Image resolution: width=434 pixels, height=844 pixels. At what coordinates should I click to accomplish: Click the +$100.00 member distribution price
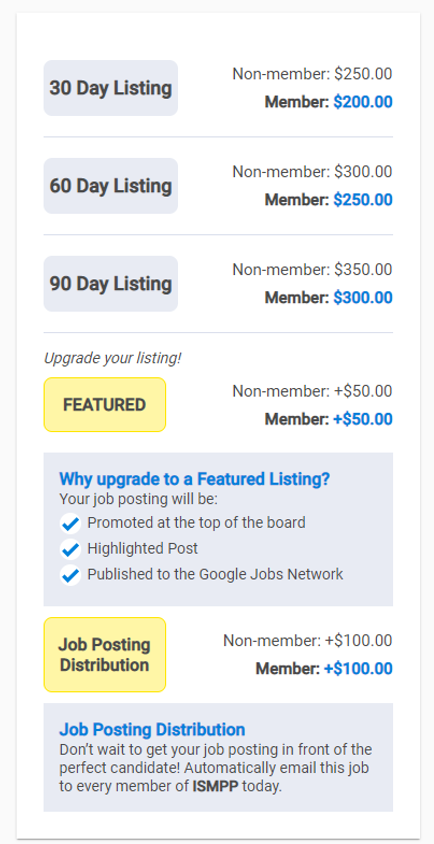[x=358, y=669]
